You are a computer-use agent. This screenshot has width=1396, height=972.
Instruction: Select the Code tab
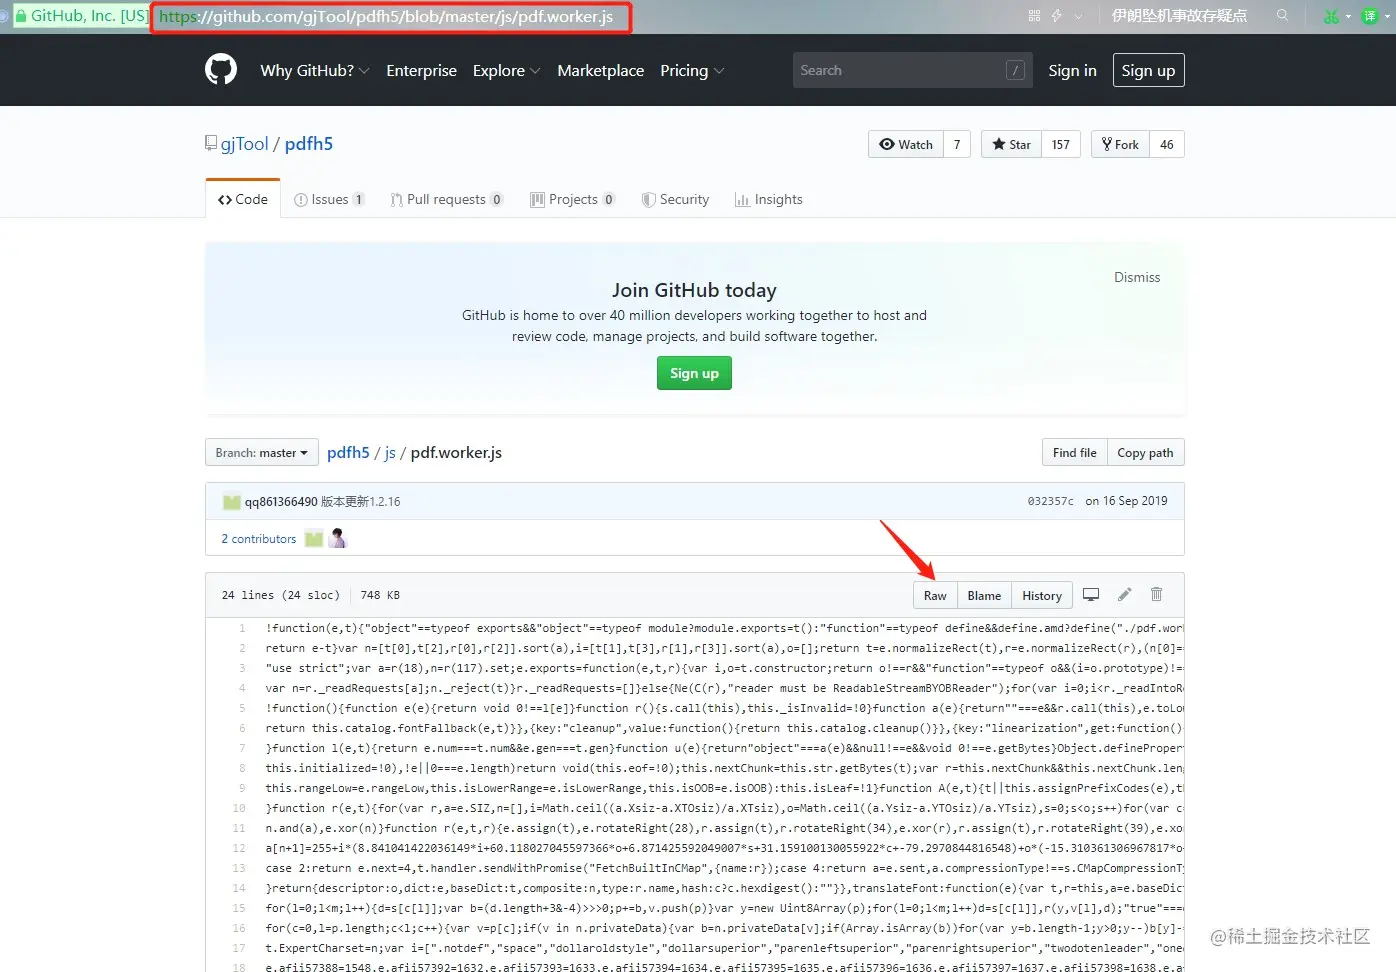coord(243,199)
